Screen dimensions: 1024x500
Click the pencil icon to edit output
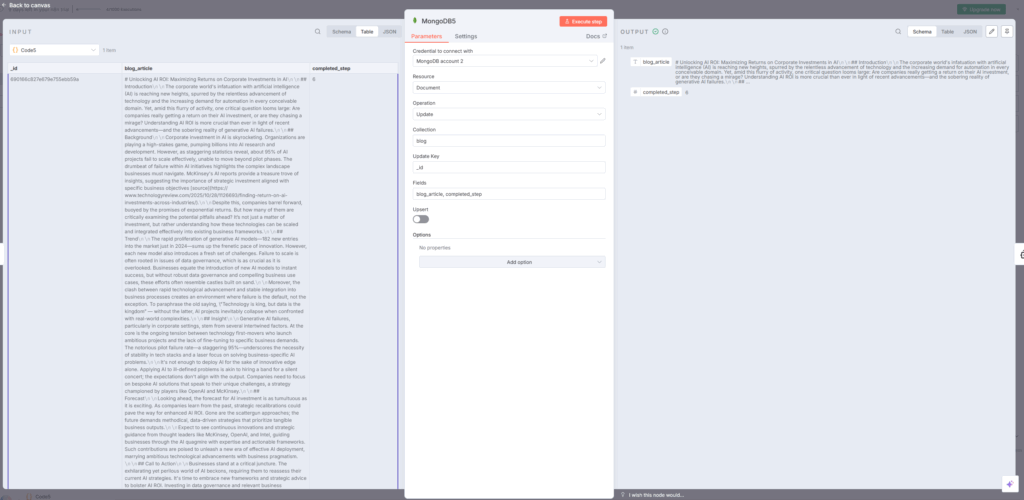(x=991, y=32)
